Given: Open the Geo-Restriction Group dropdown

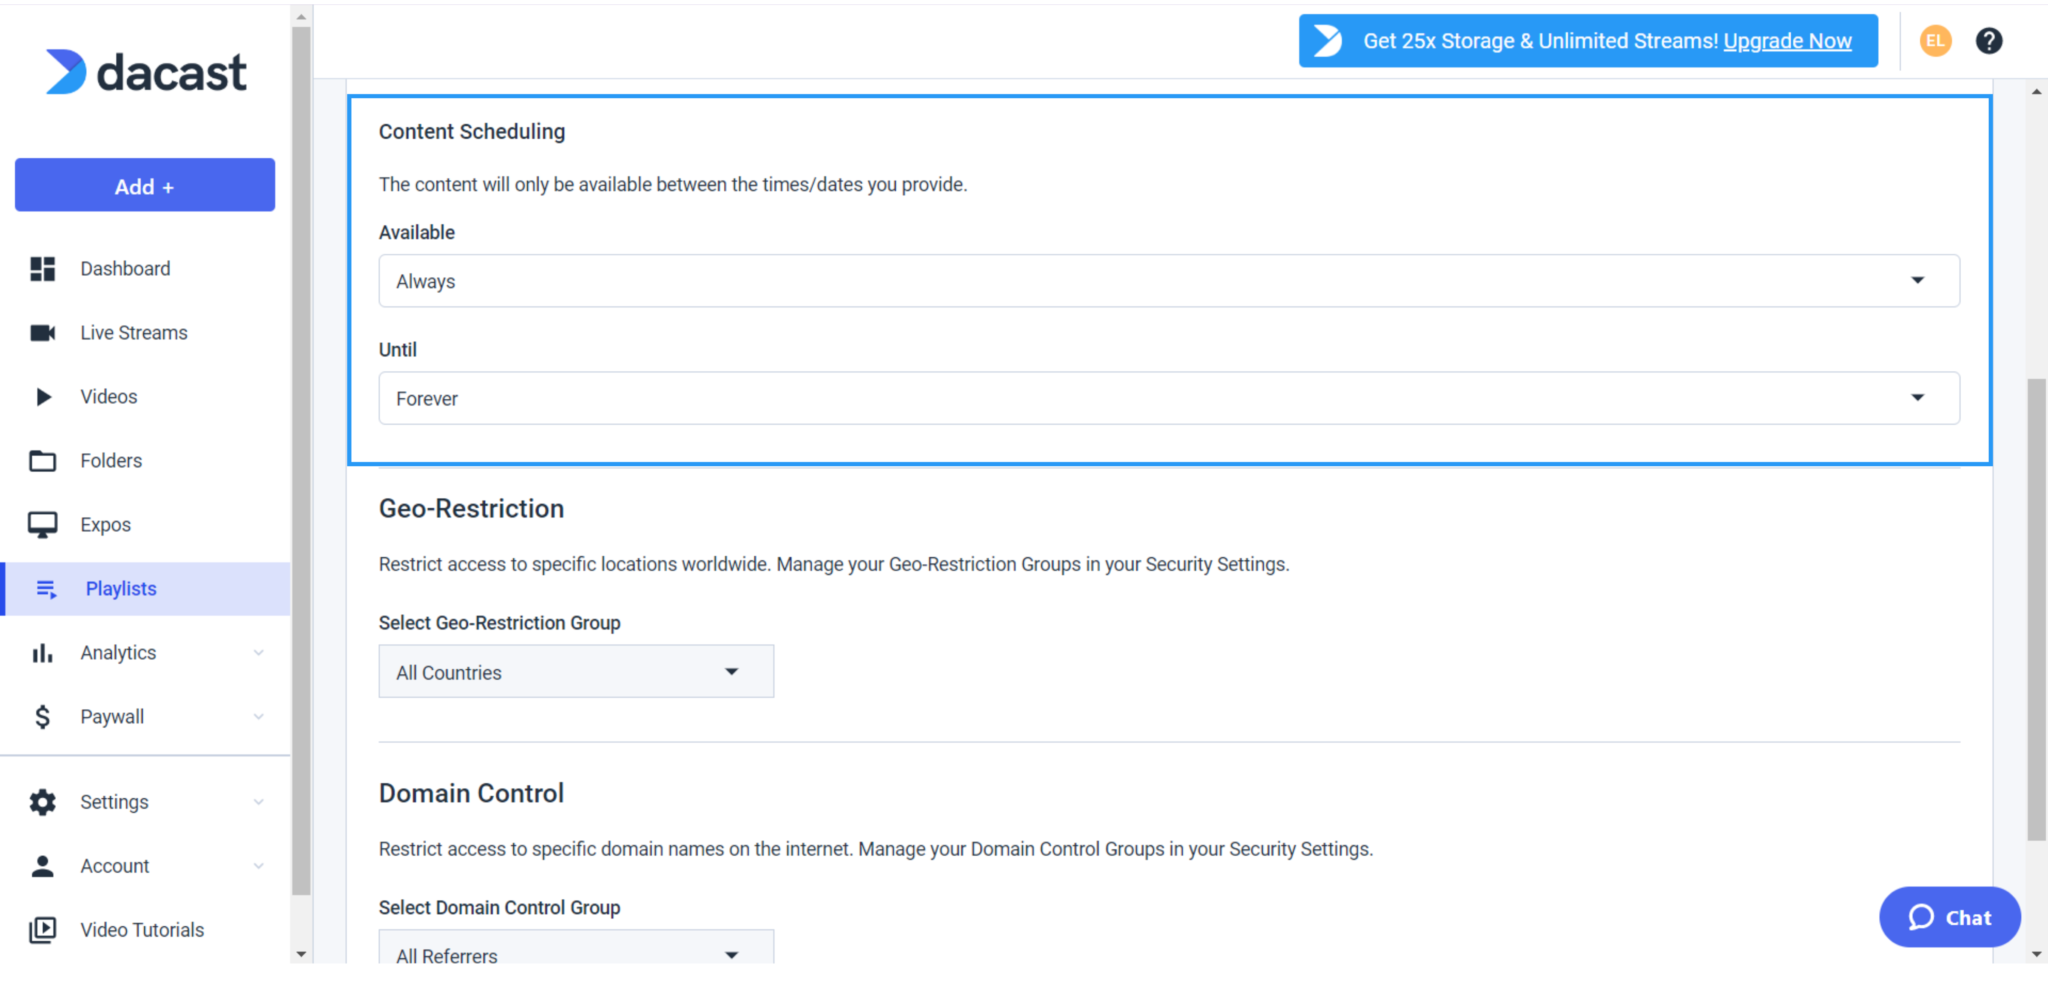Looking at the screenshot, I should pos(575,671).
